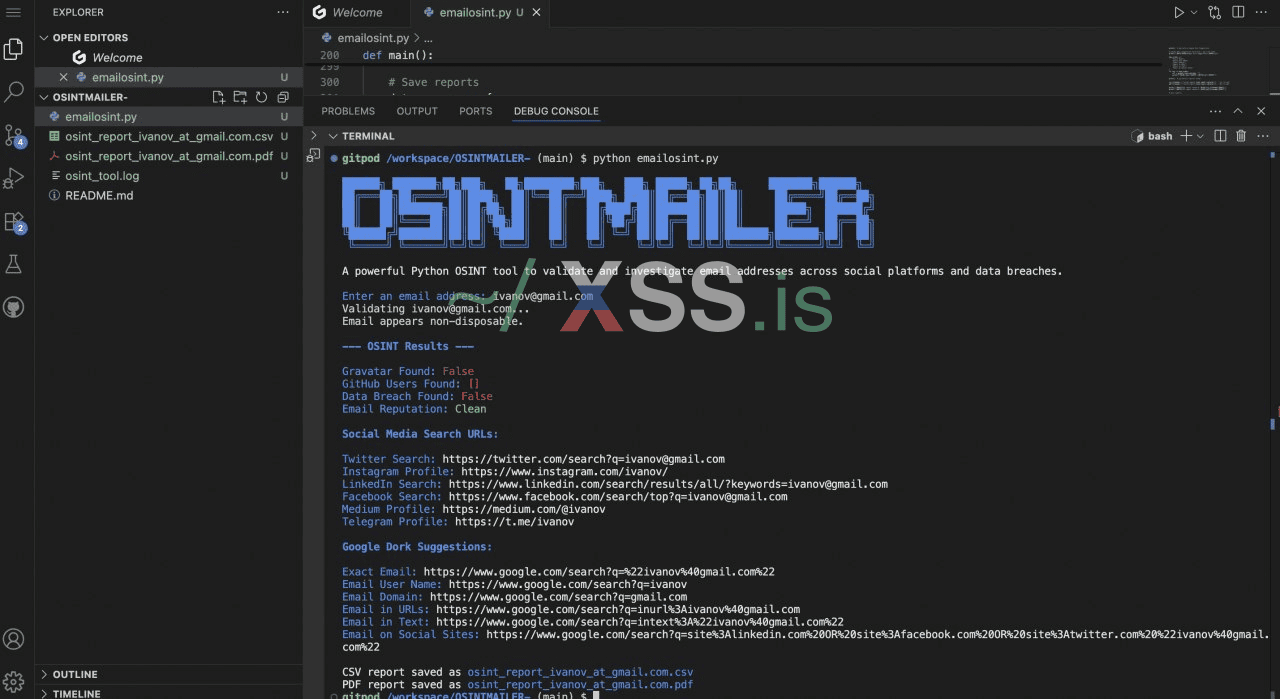This screenshot has width=1280, height=699.
Task: Close the bottom panel
Action: 1261,111
